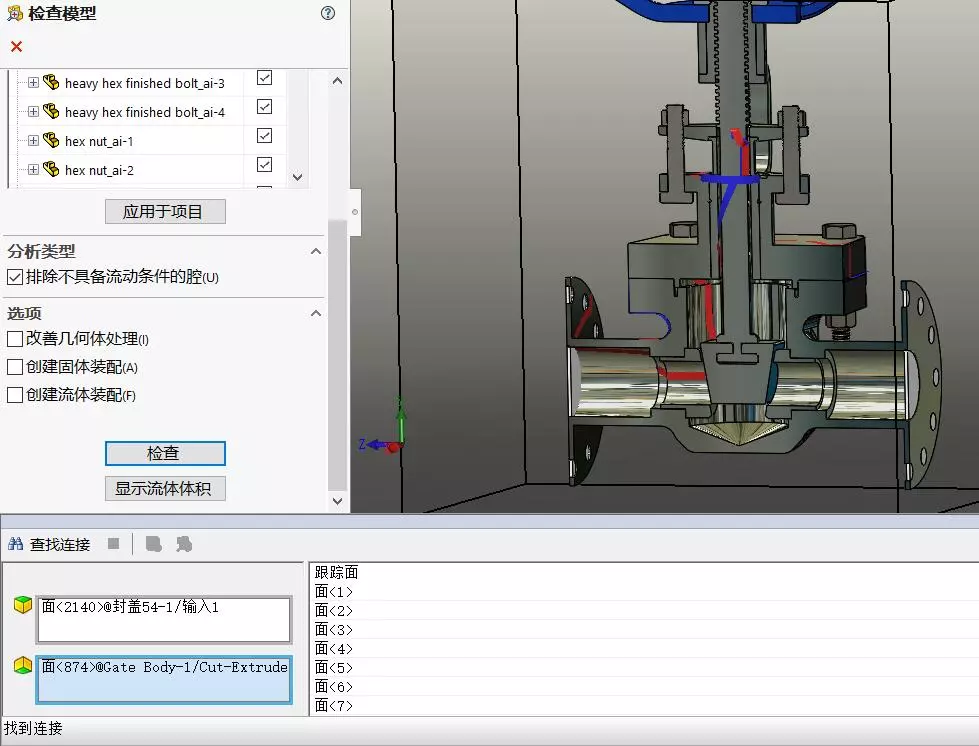This screenshot has width=979, height=746.
Task: Expand the heavy hex finished bolt_ai-4 tree node
Action: point(33,112)
